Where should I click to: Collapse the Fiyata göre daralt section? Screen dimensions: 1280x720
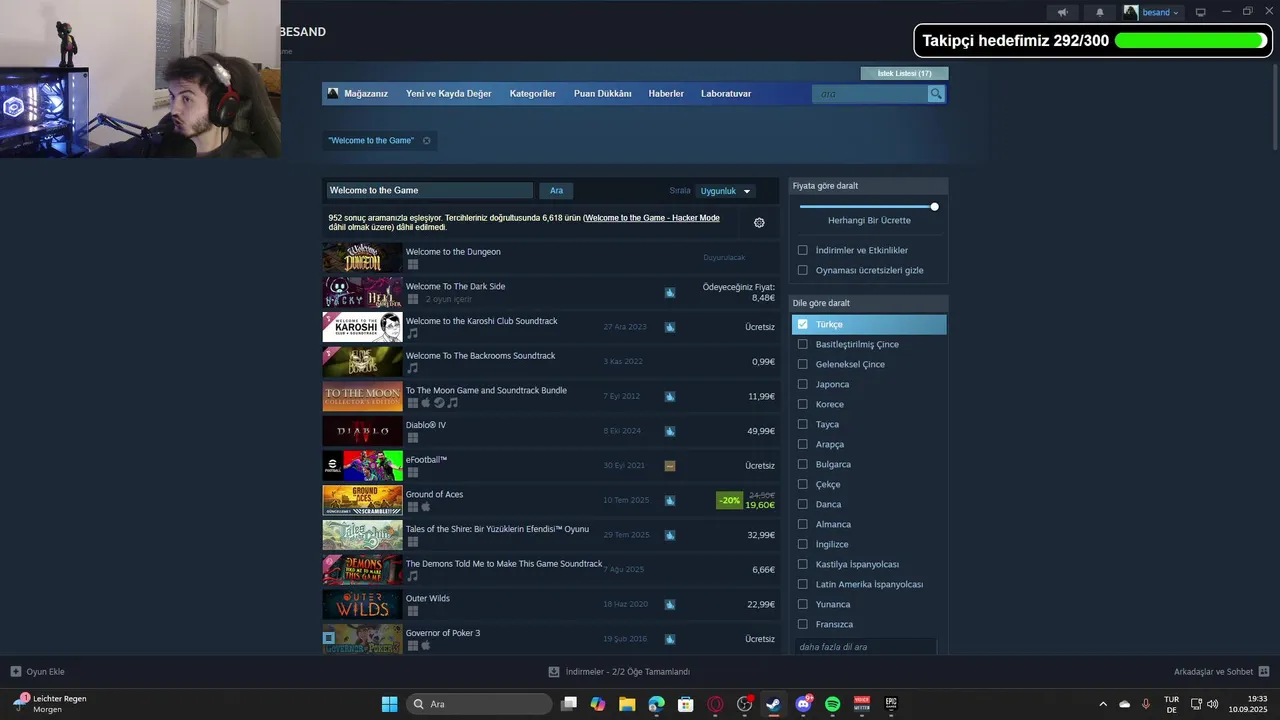point(868,186)
